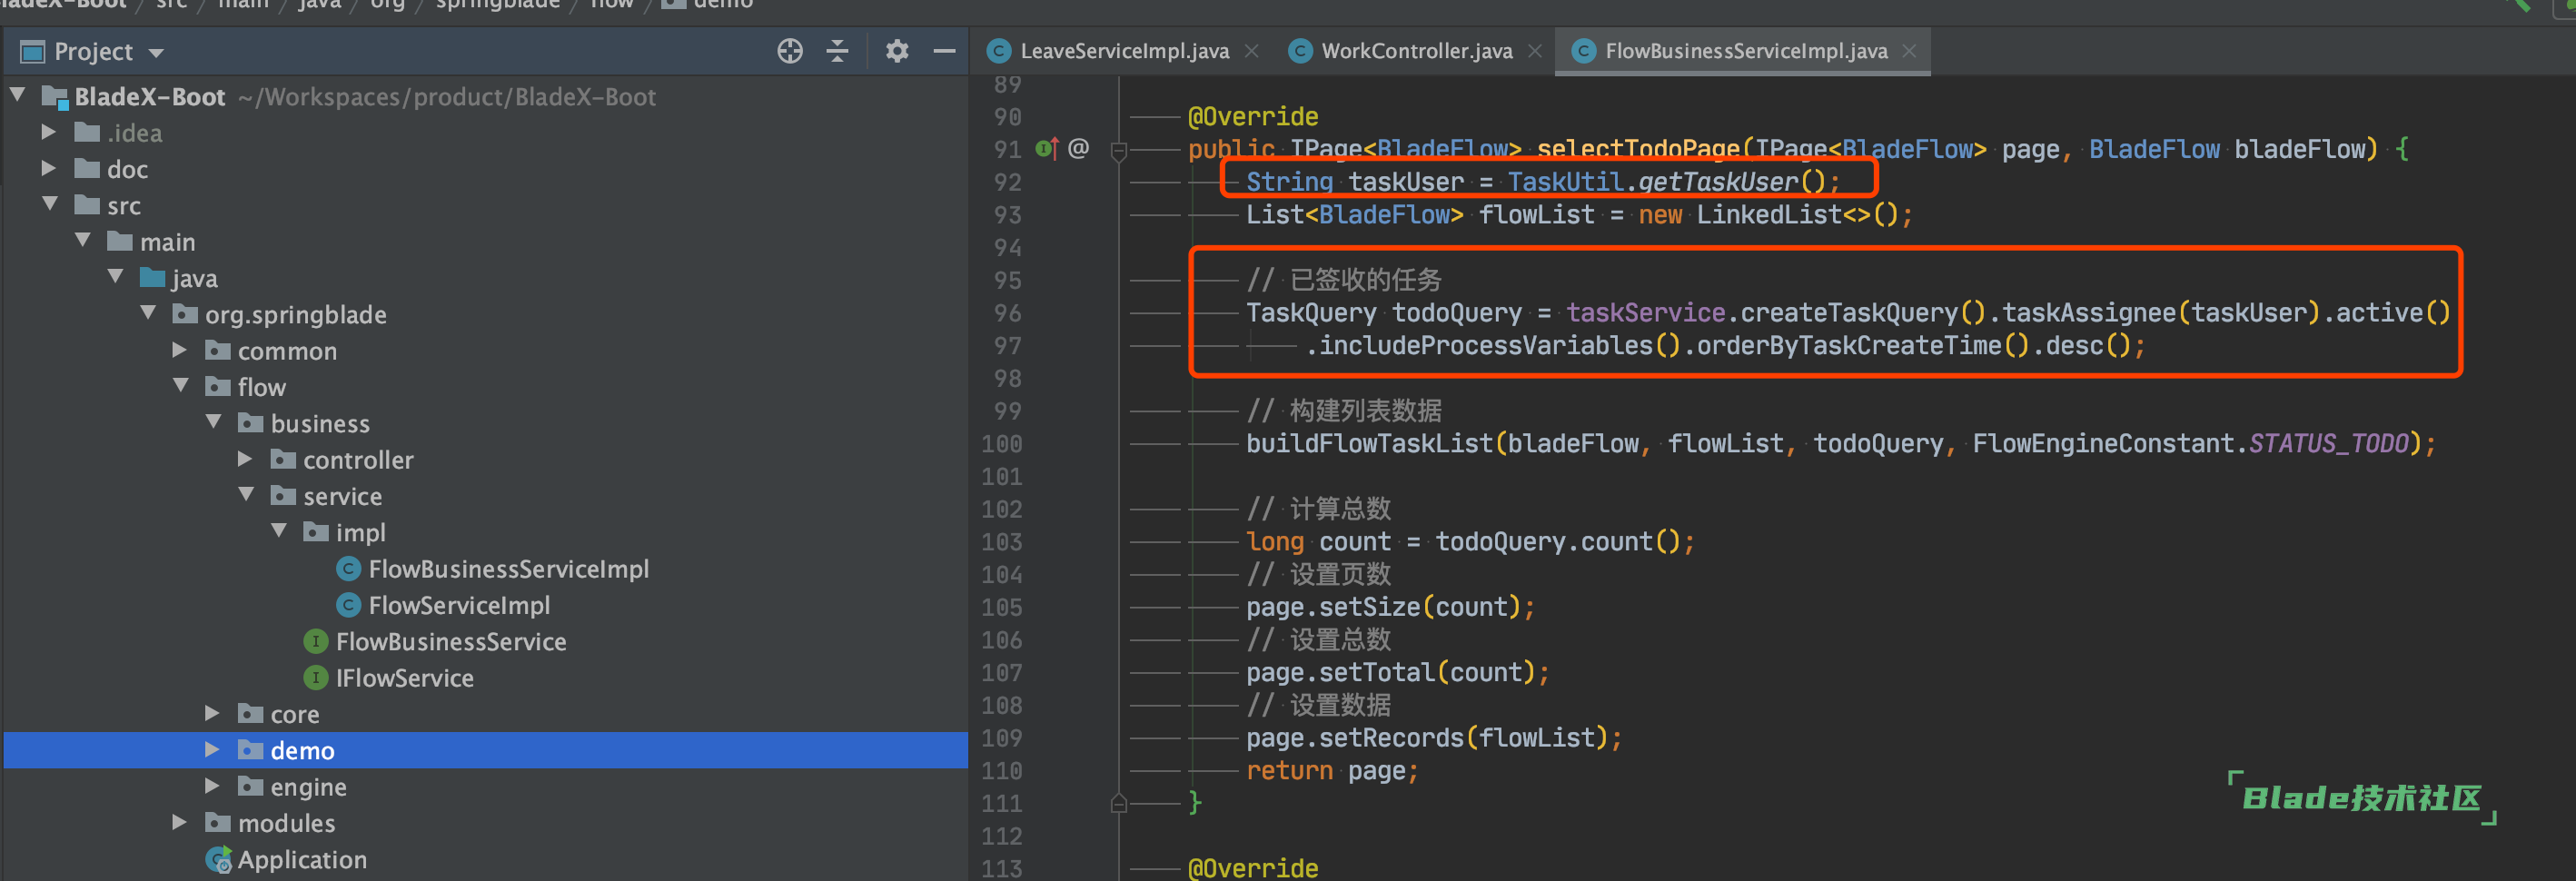2576x881 pixels.
Task: Close the FlowBusinessServiceImpl.java tab
Action: [x=1909, y=51]
